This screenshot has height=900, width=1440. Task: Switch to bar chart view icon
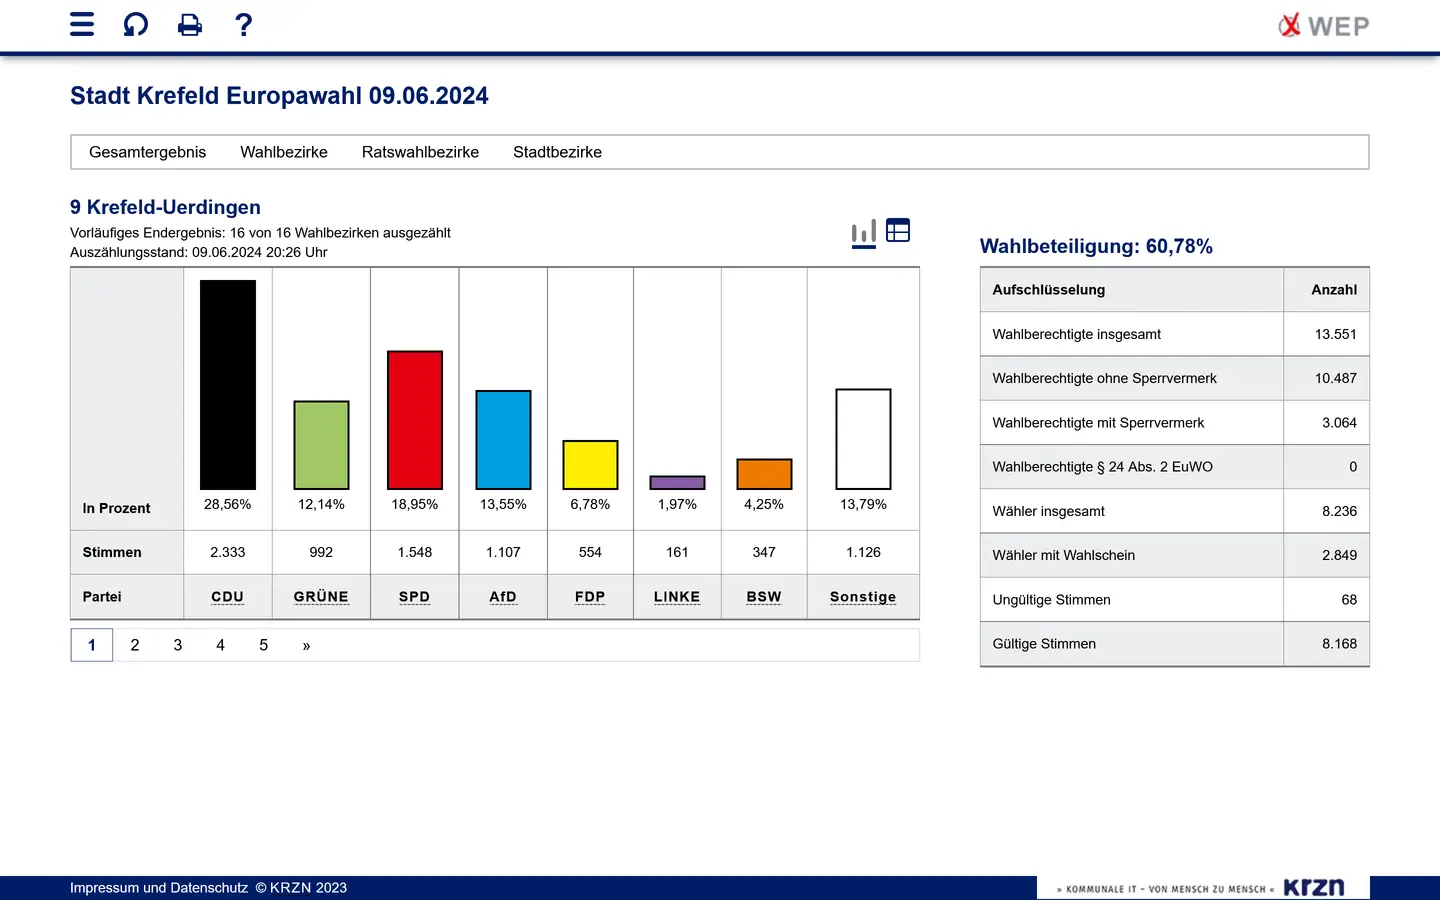864,232
